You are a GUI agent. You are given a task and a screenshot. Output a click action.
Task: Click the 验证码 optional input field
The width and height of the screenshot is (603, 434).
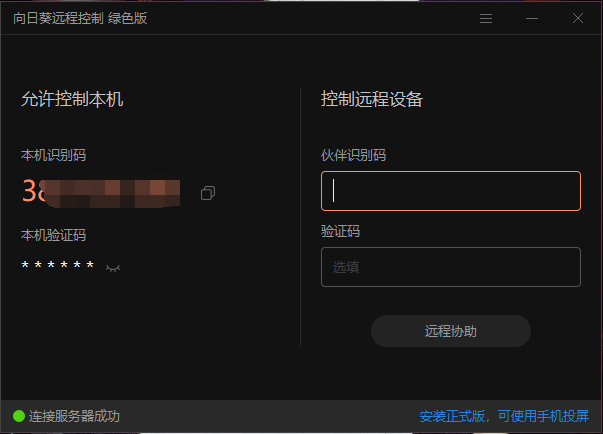pyautogui.click(x=450, y=267)
